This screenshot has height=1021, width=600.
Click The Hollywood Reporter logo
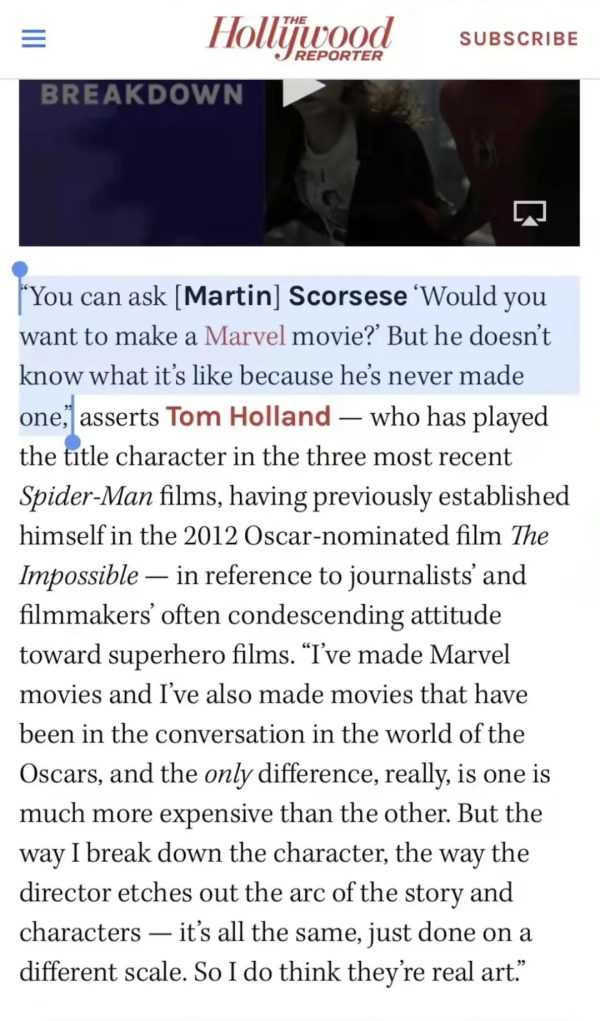[x=300, y=38]
